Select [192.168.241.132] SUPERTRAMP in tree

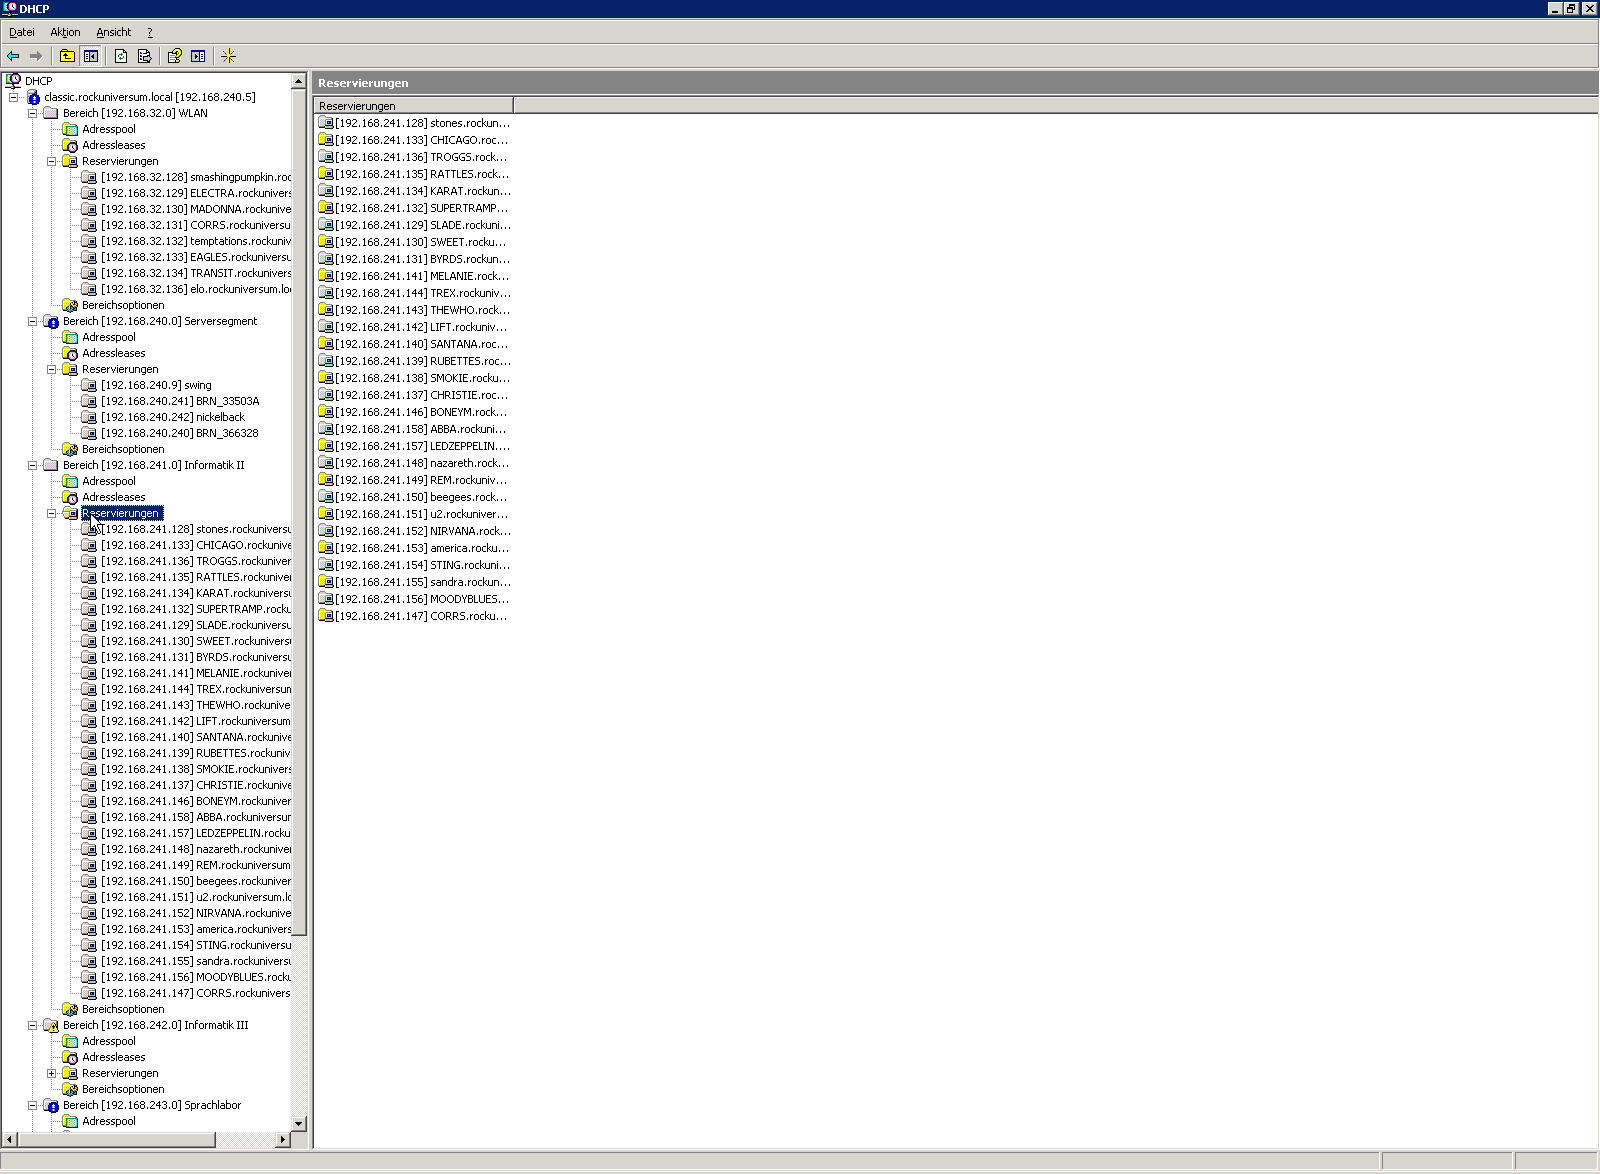tap(195, 609)
